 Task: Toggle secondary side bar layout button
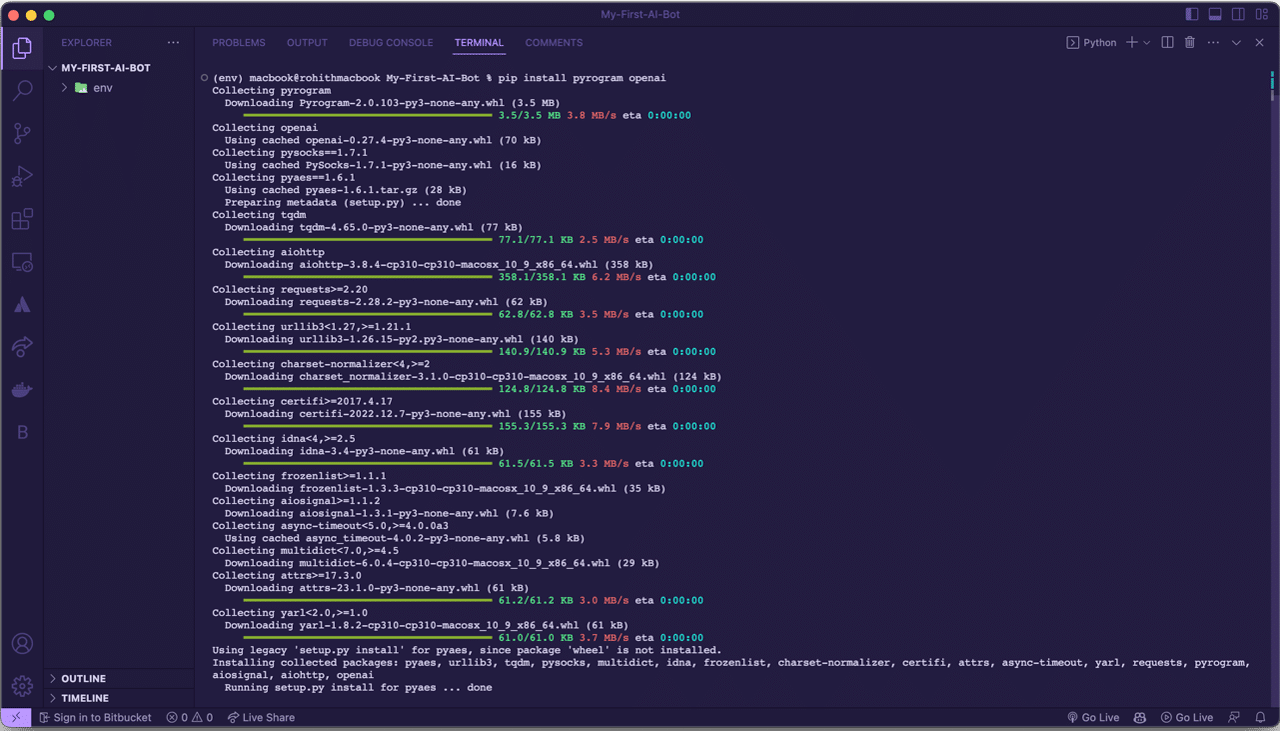click(1239, 15)
